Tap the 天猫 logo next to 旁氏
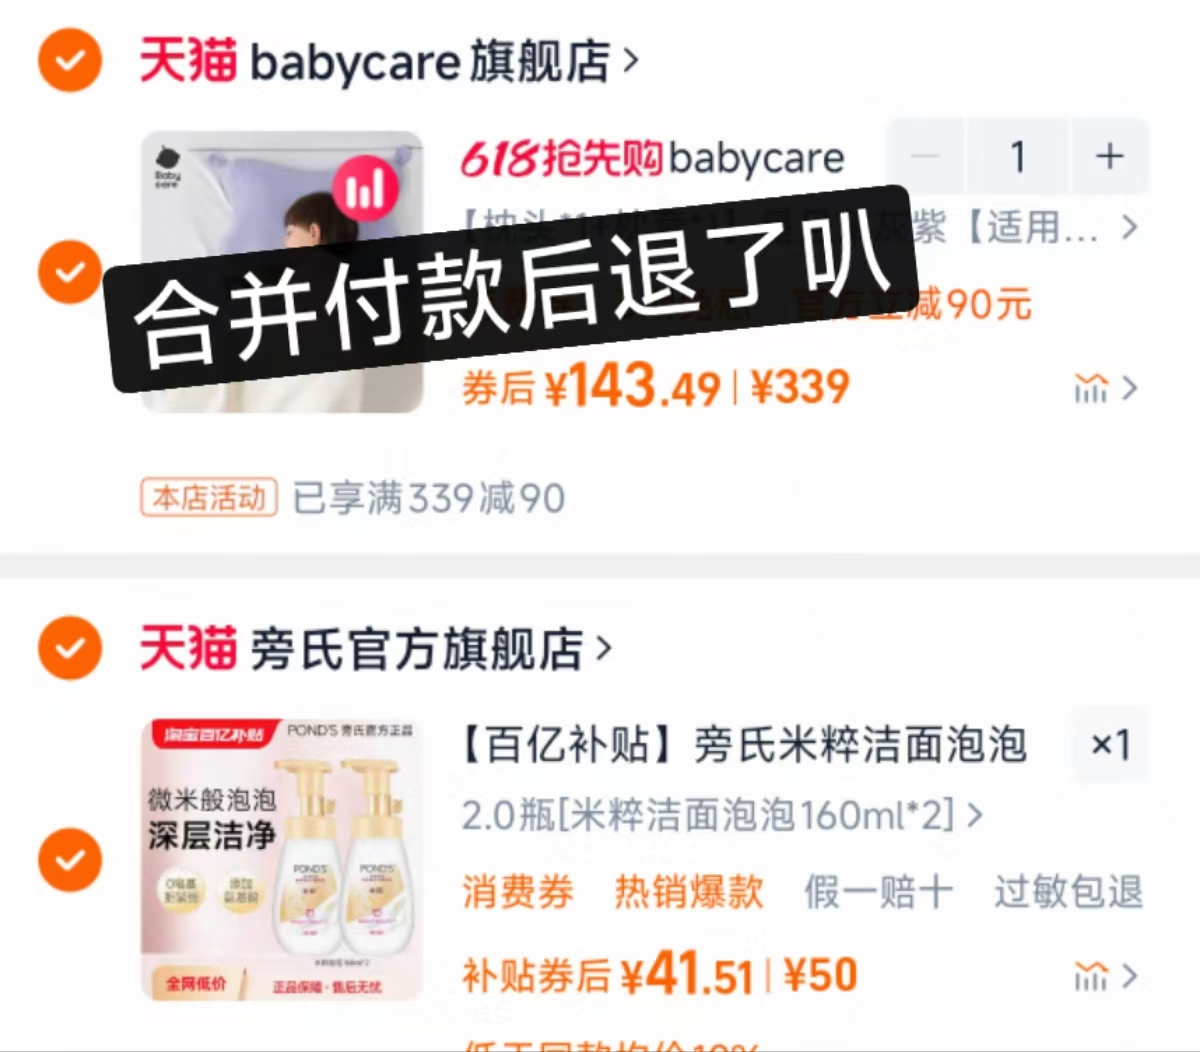Image resolution: width=1200 pixels, height=1052 pixels. coord(188,648)
